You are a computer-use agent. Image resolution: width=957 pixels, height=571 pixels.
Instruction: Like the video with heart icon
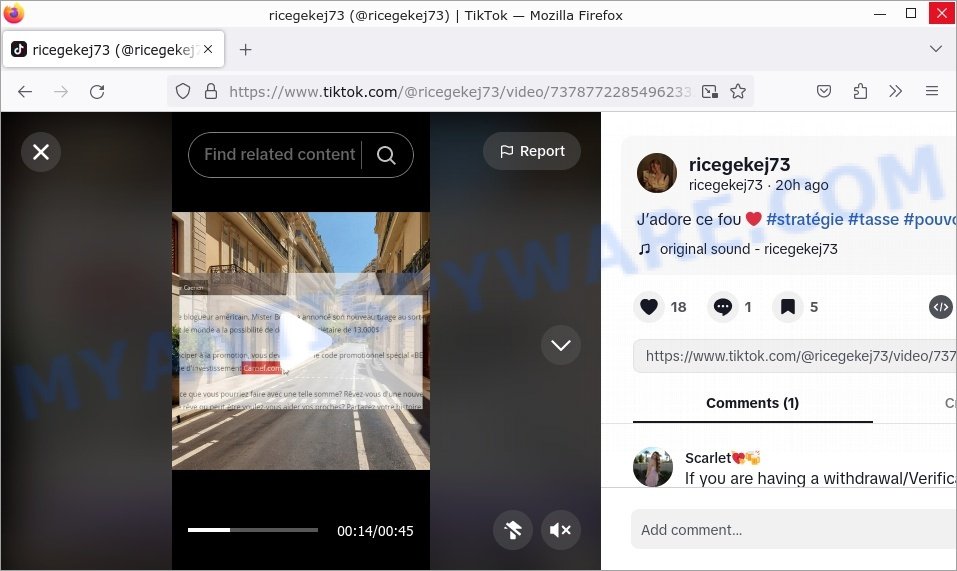[649, 307]
